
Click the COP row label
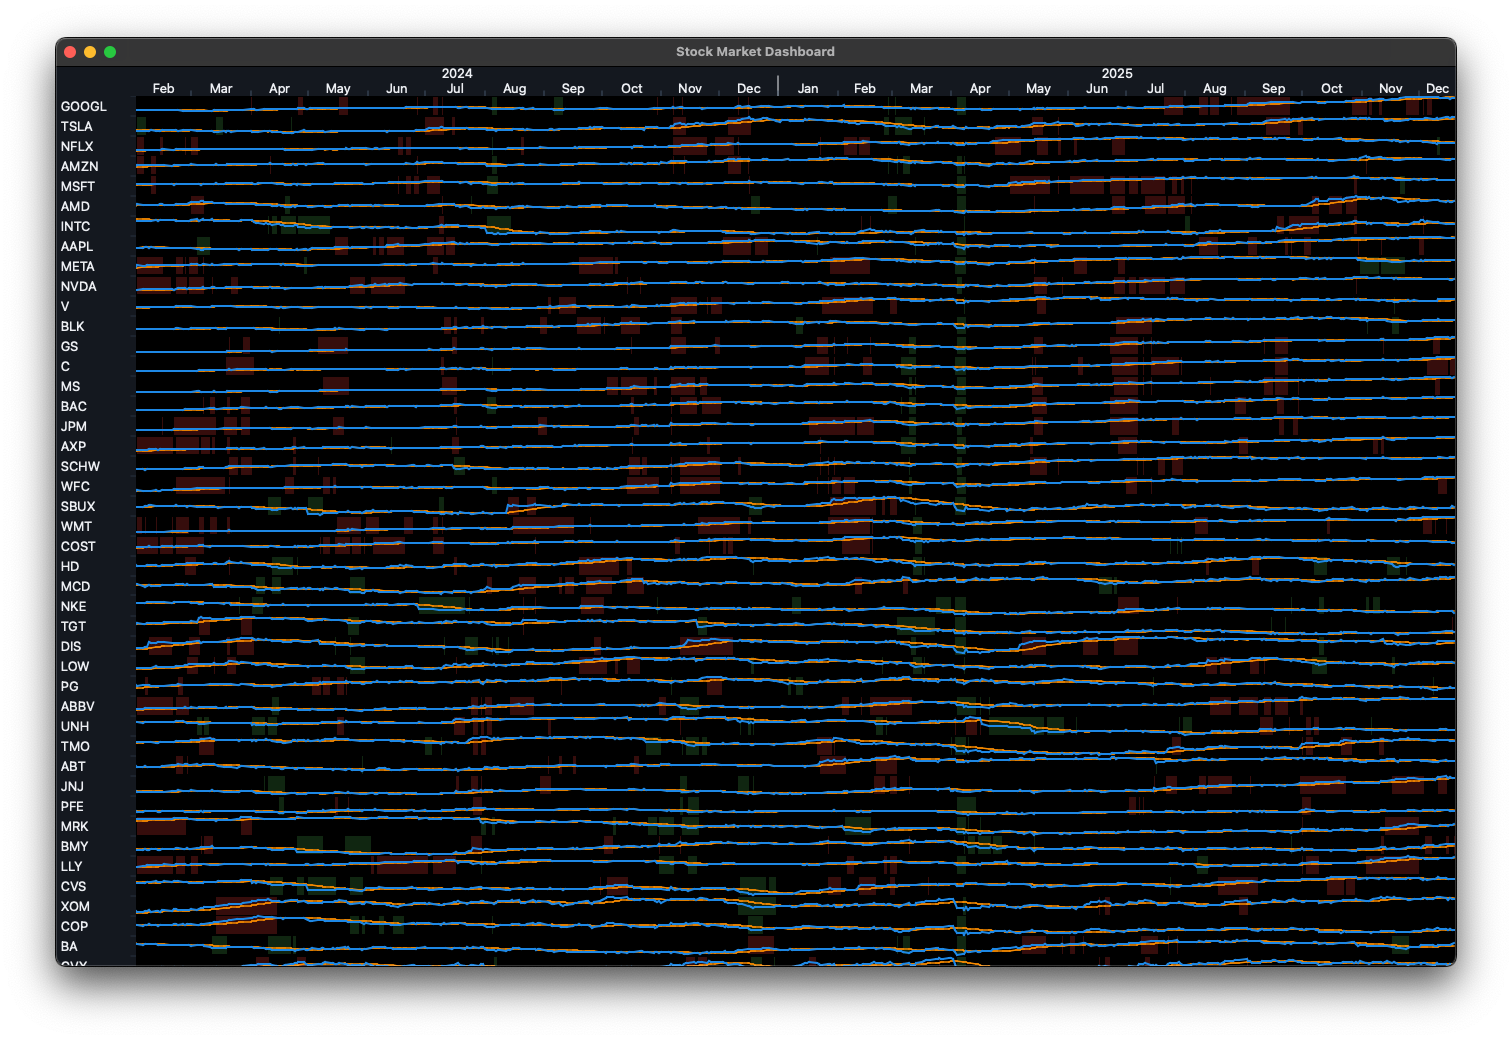tap(74, 927)
